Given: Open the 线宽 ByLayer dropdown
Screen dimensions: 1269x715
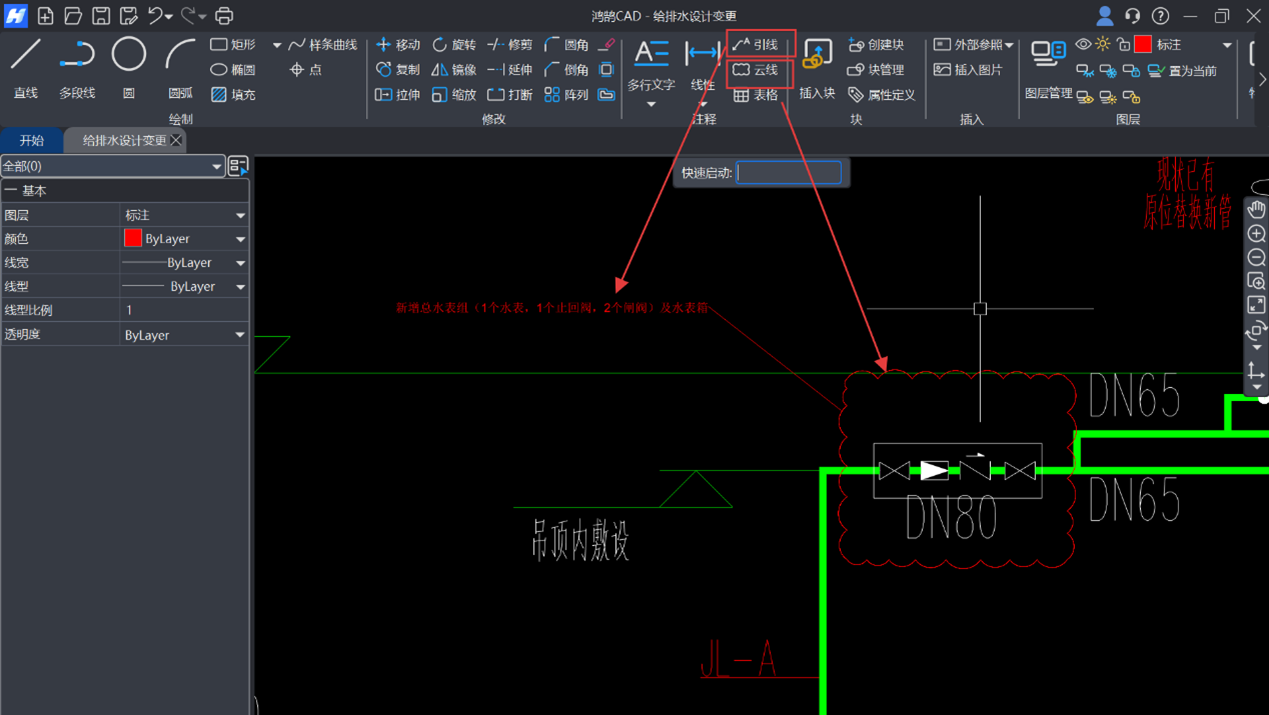Looking at the screenshot, I should tap(183, 263).
